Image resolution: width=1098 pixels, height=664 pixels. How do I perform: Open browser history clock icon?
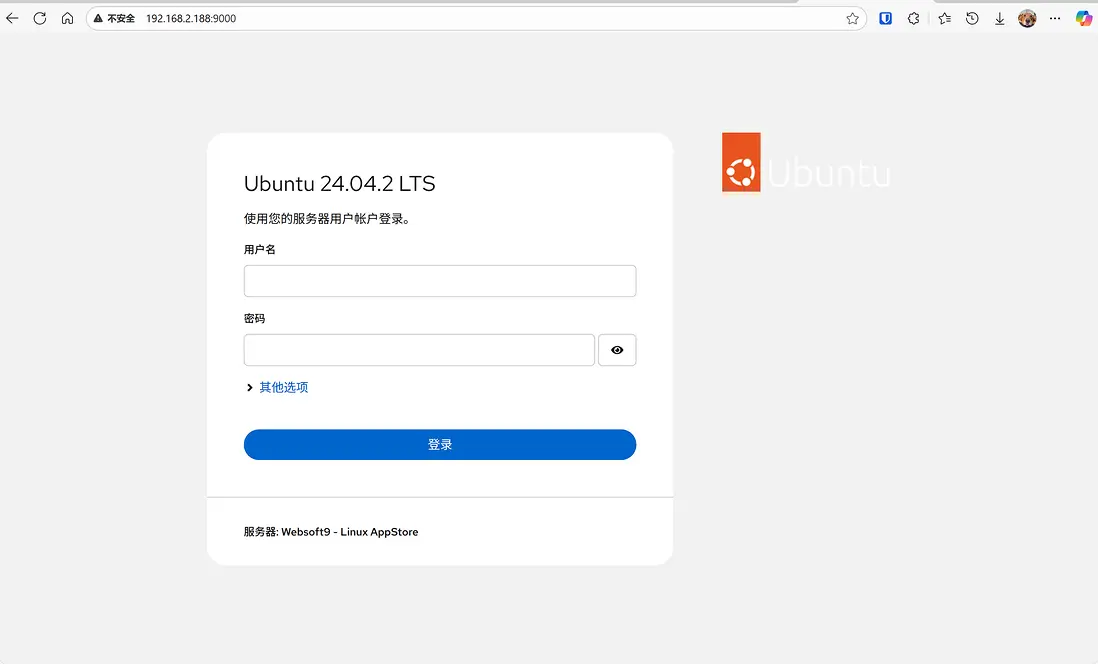pyautogui.click(x=972, y=18)
